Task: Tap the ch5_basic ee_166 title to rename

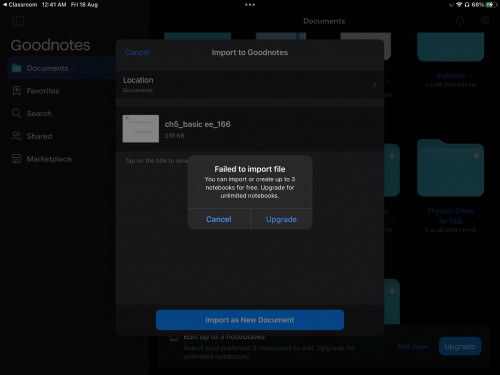Action: (x=198, y=124)
